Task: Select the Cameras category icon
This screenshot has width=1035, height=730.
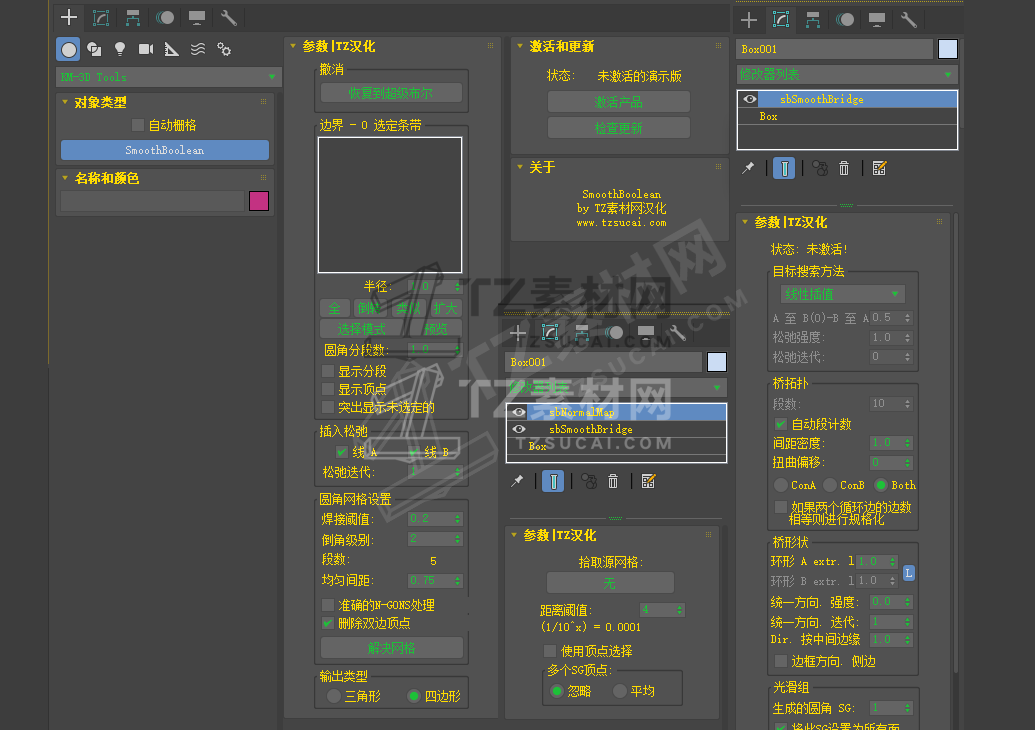Action: [x=146, y=50]
